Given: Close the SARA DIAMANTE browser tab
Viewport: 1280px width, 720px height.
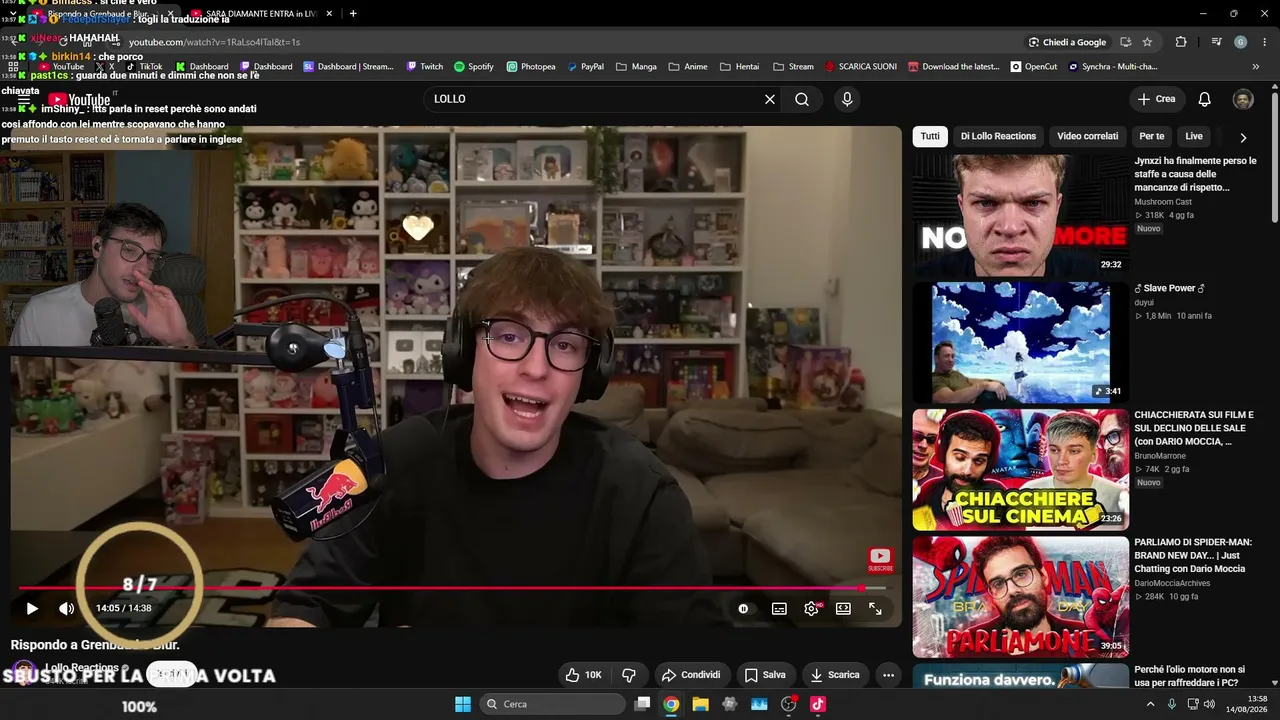Looking at the screenshot, I should [329, 13].
